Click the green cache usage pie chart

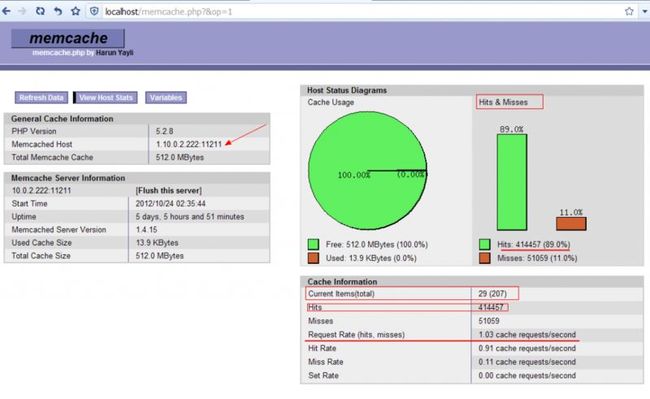[x=368, y=170]
